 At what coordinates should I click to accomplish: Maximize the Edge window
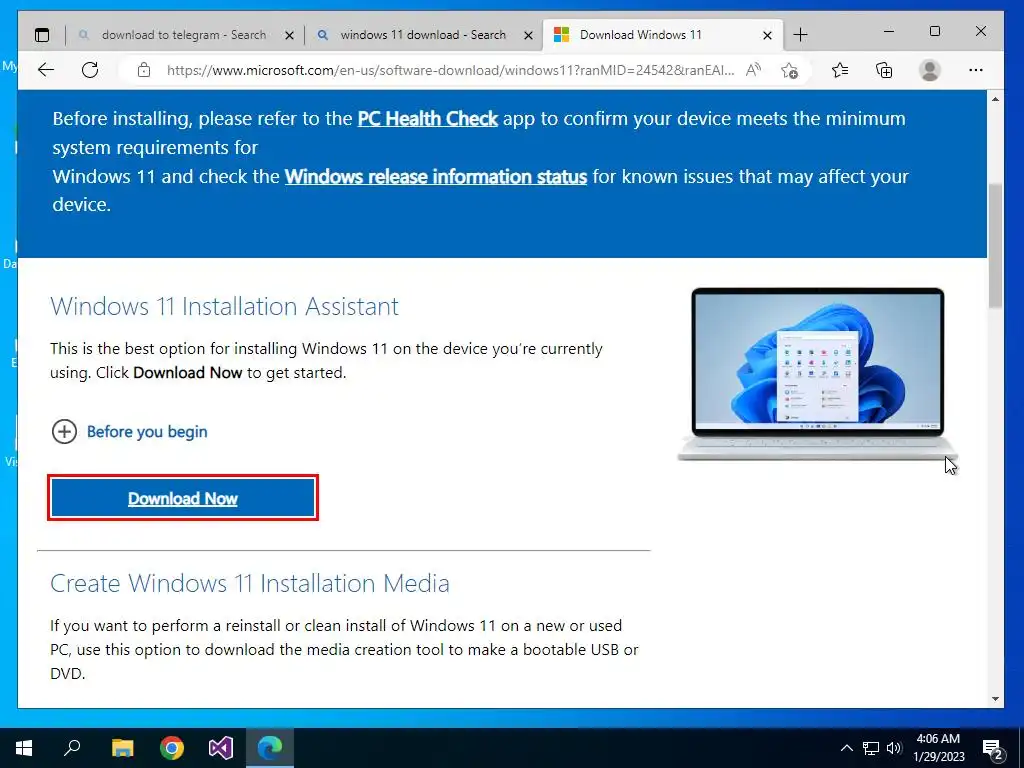click(935, 31)
